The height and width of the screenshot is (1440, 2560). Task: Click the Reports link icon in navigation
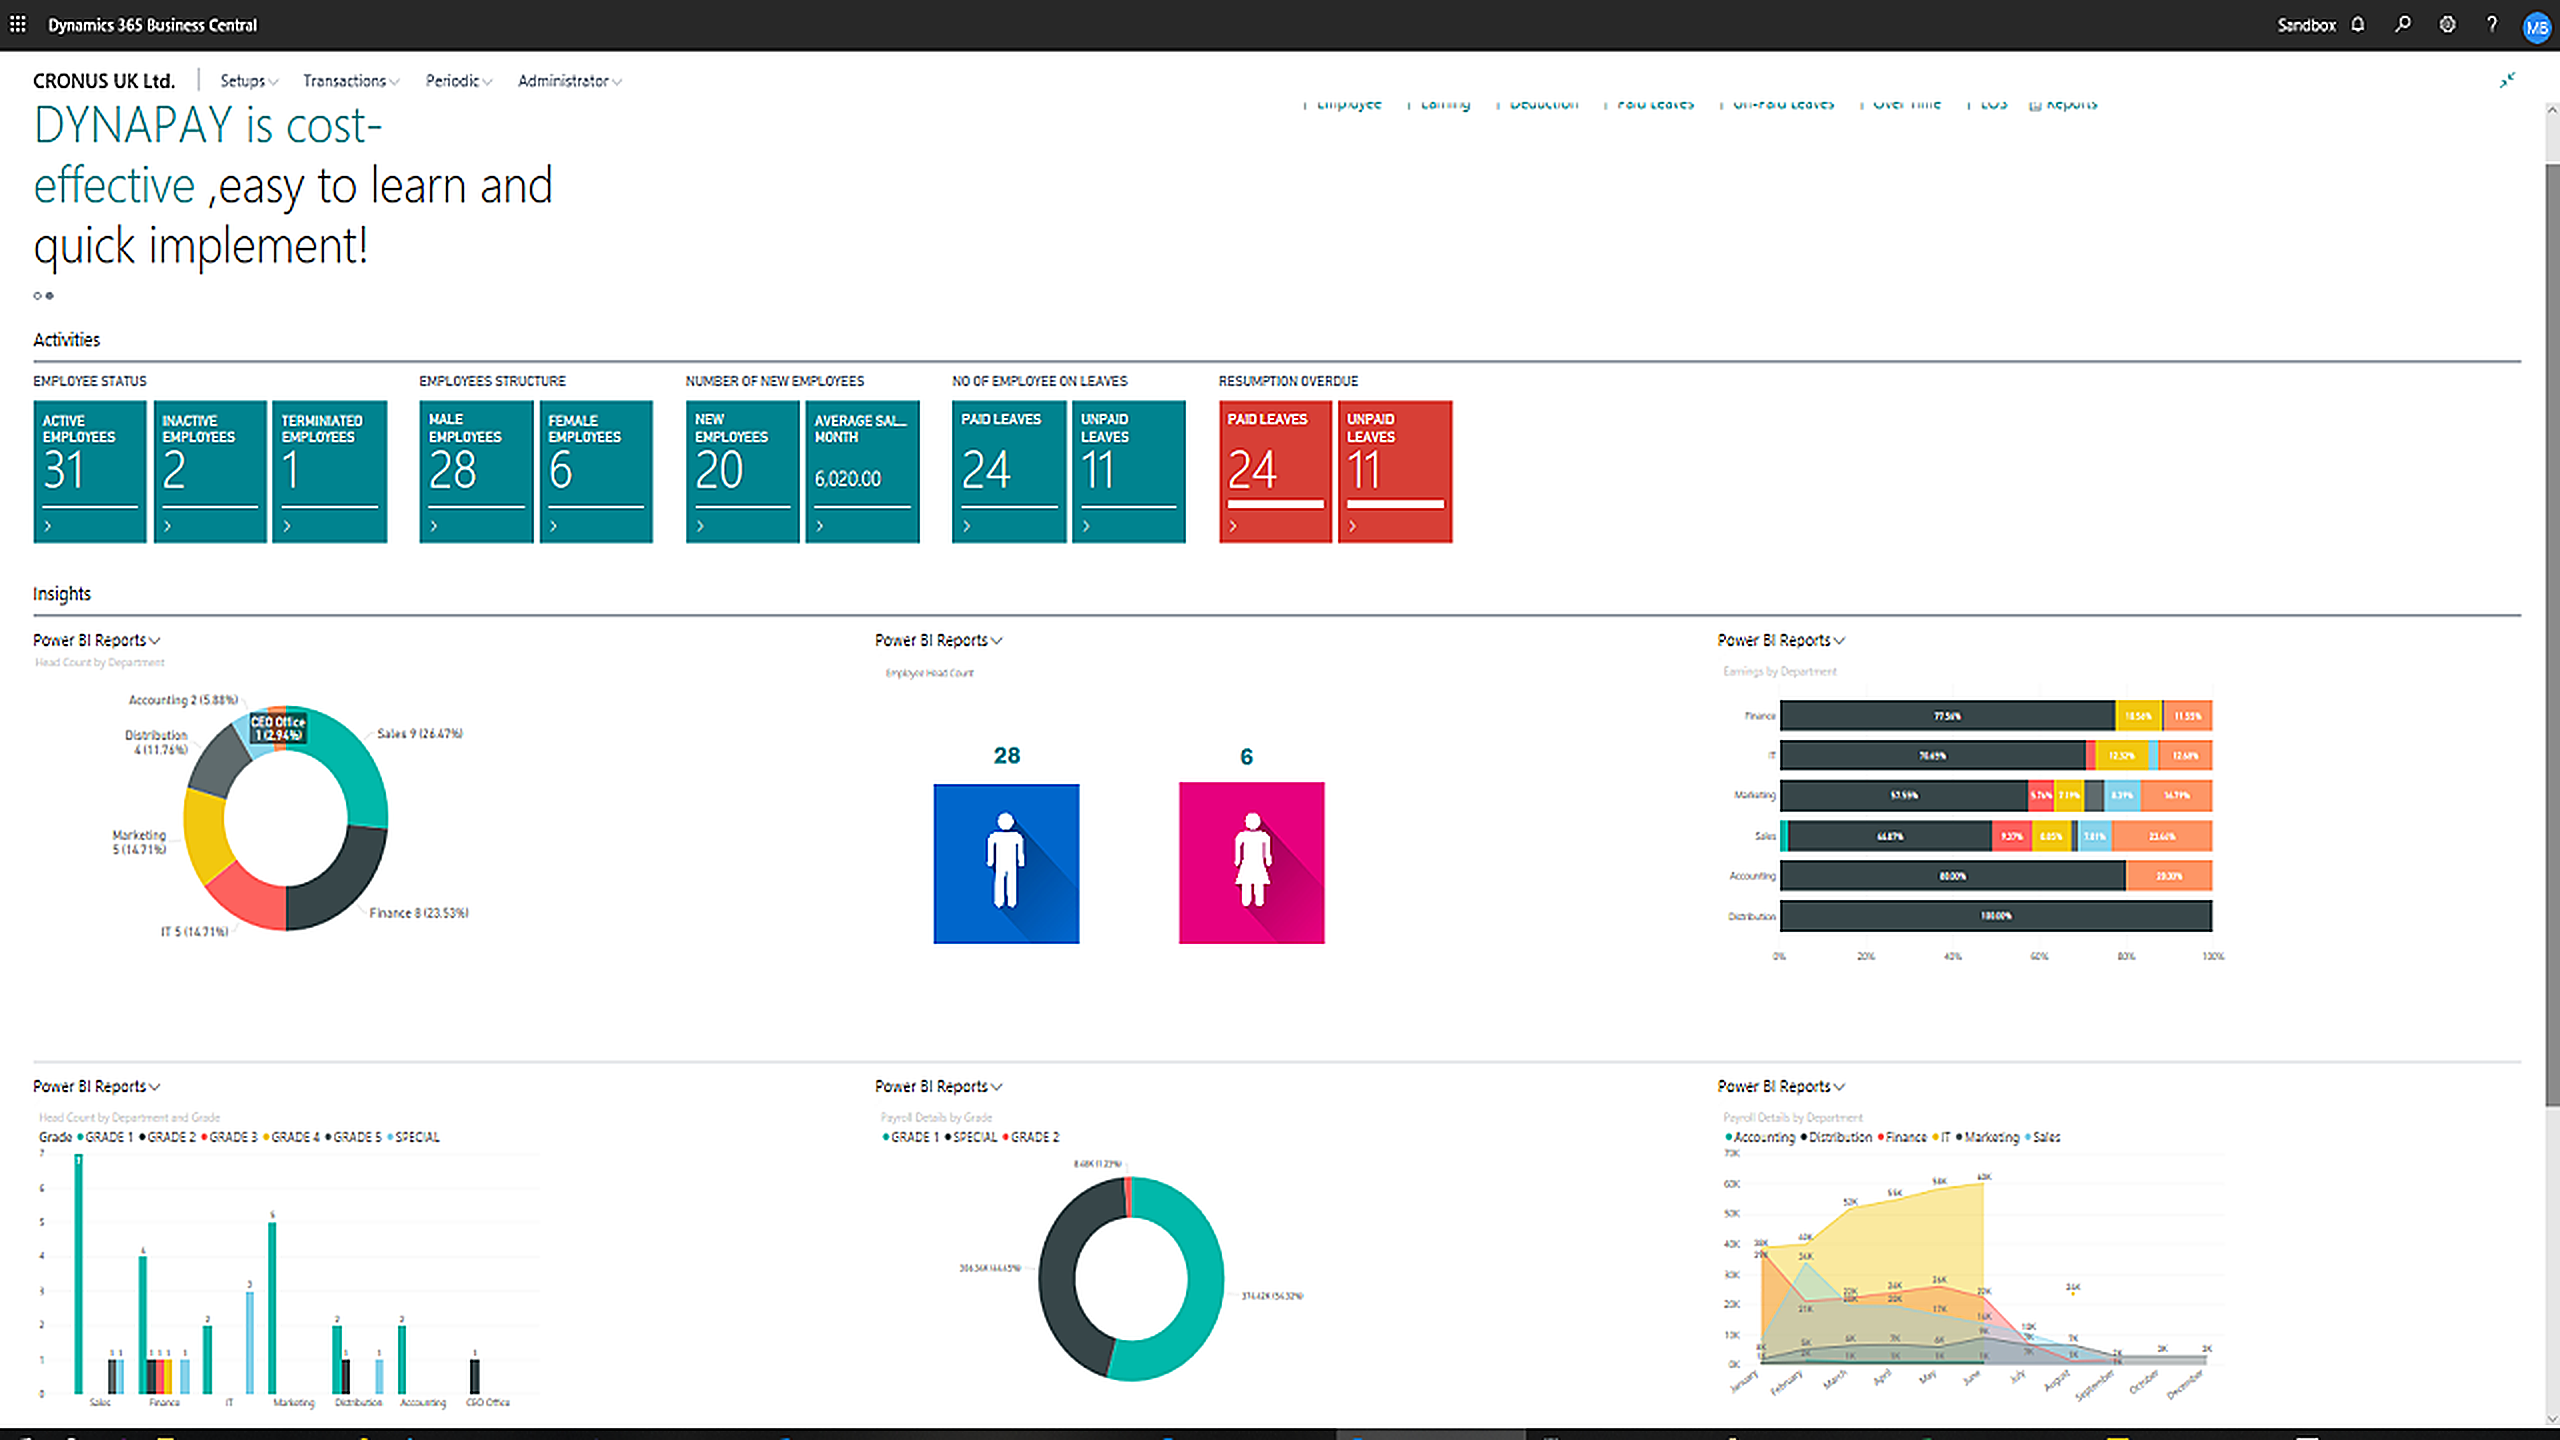coord(2035,105)
